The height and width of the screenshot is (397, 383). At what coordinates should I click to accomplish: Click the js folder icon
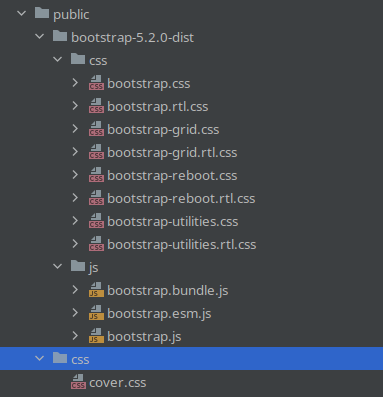[78, 266]
